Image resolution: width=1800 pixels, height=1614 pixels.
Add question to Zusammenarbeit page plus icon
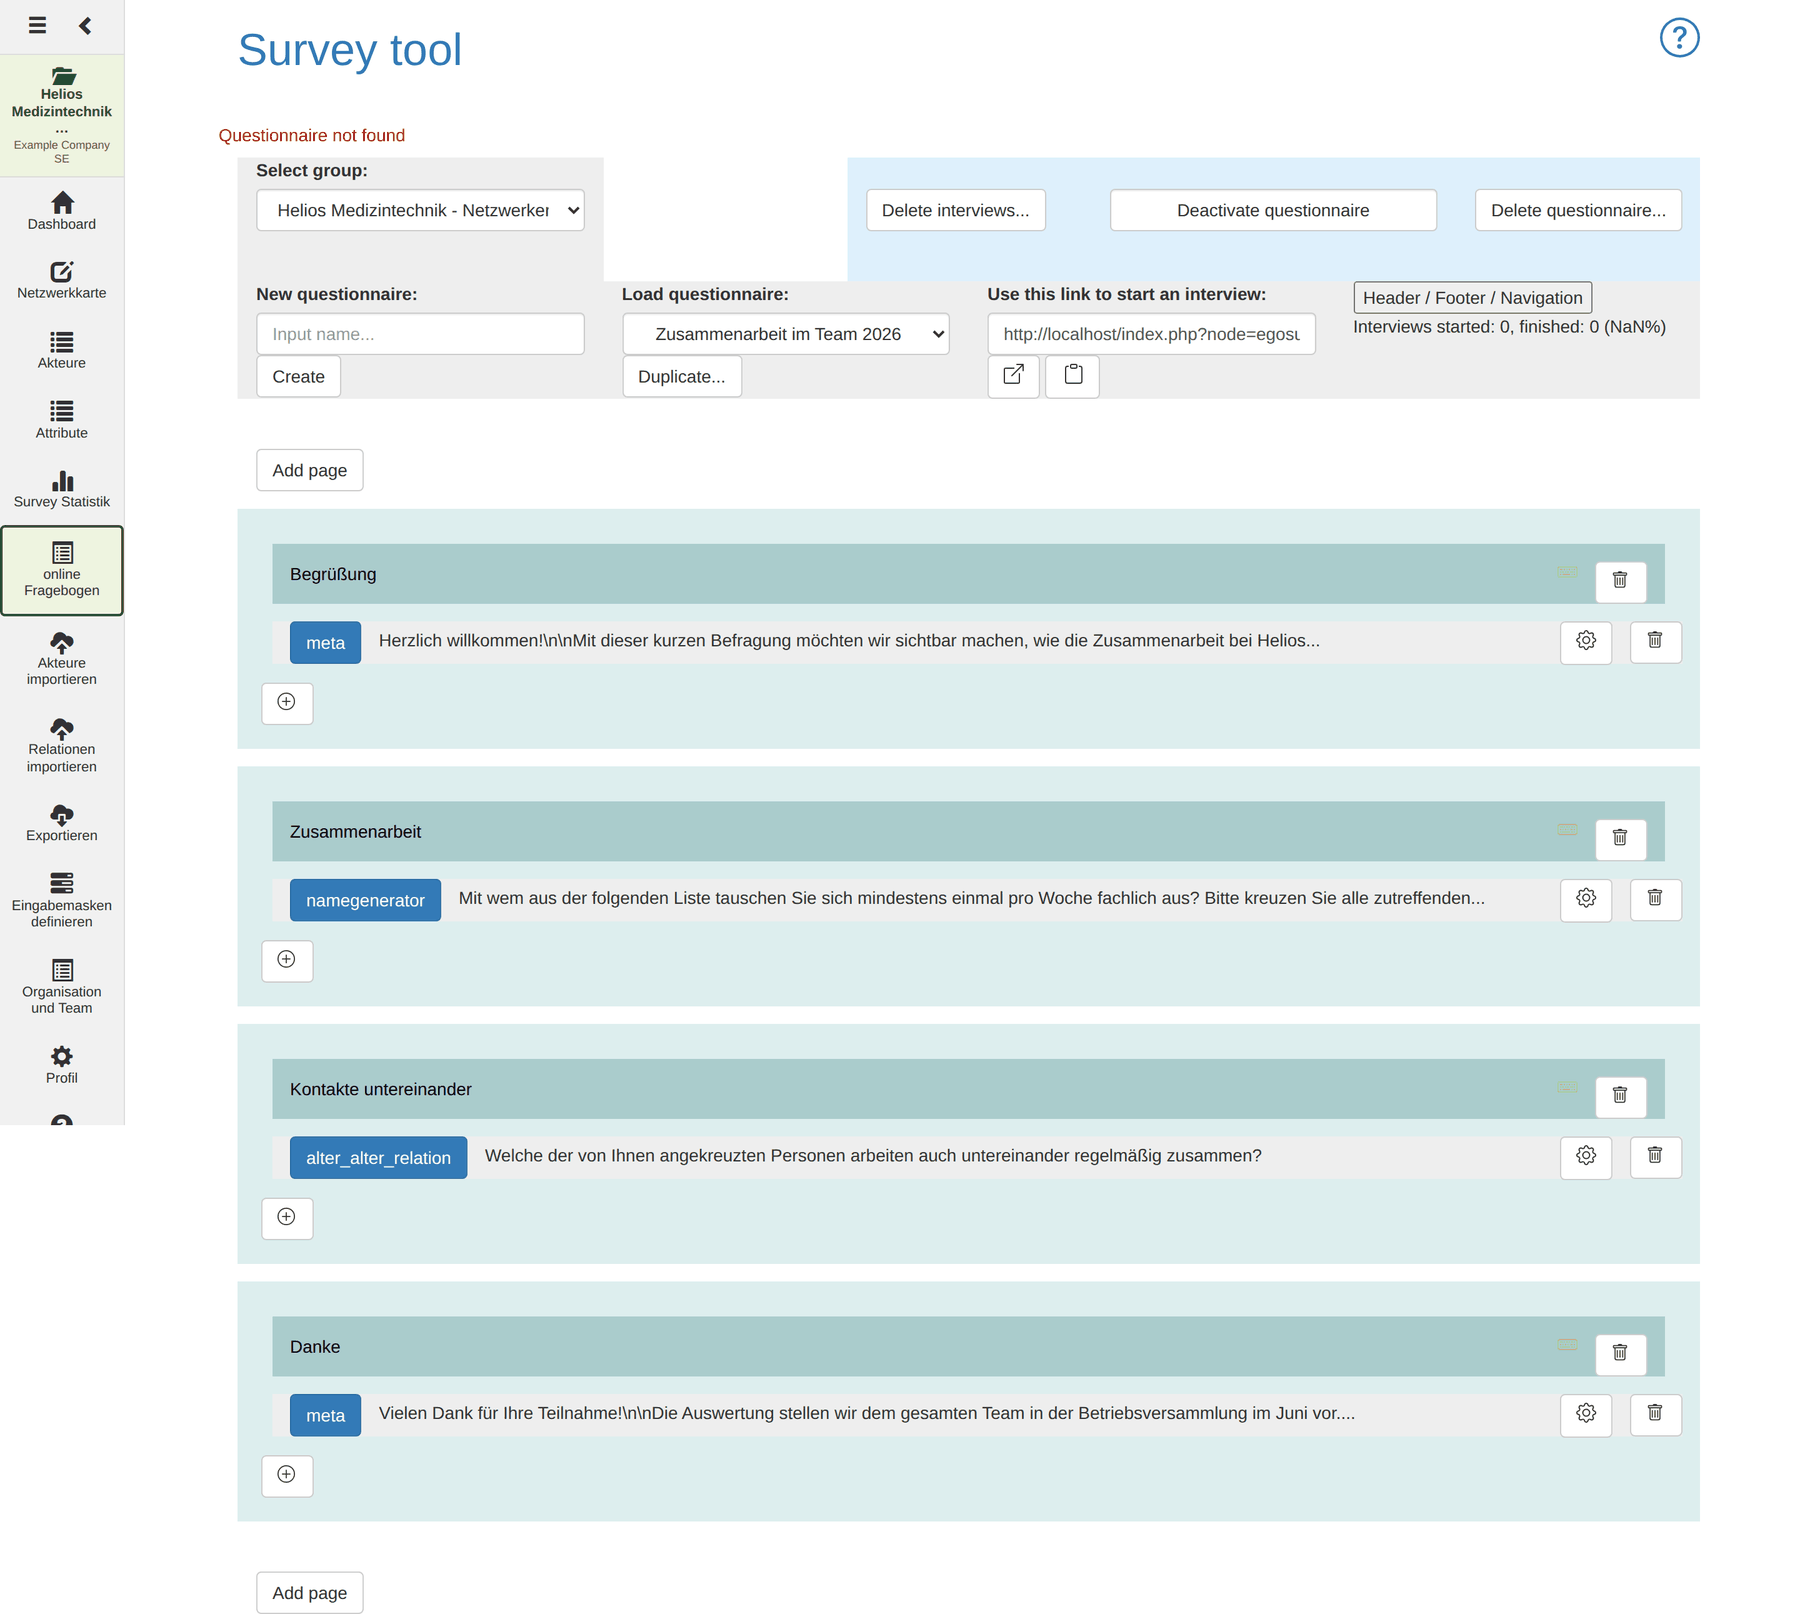(x=287, y=960)
